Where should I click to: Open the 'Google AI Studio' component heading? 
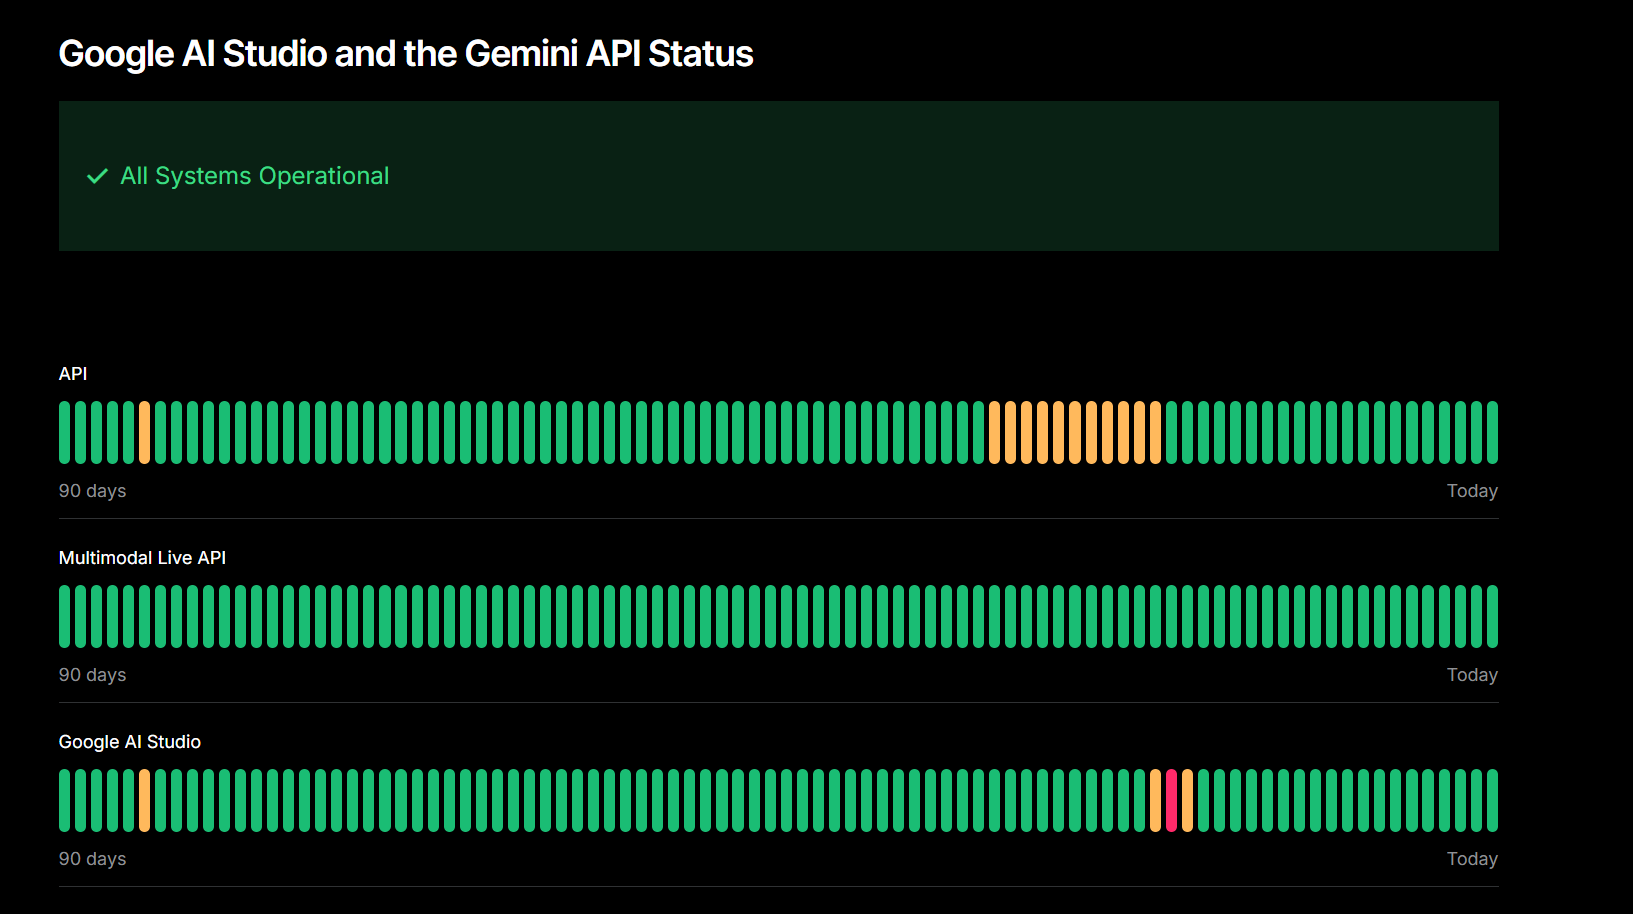pyautogui.click(x=130, y=741)
